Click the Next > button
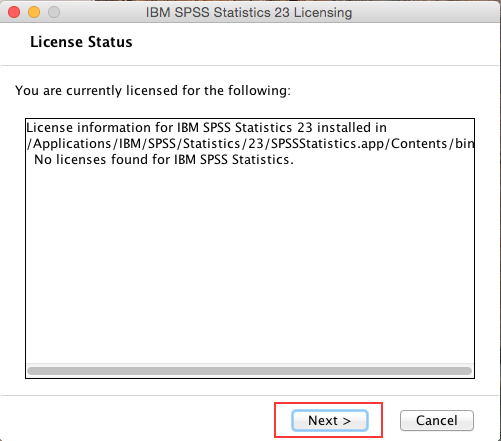 [330, 420]
